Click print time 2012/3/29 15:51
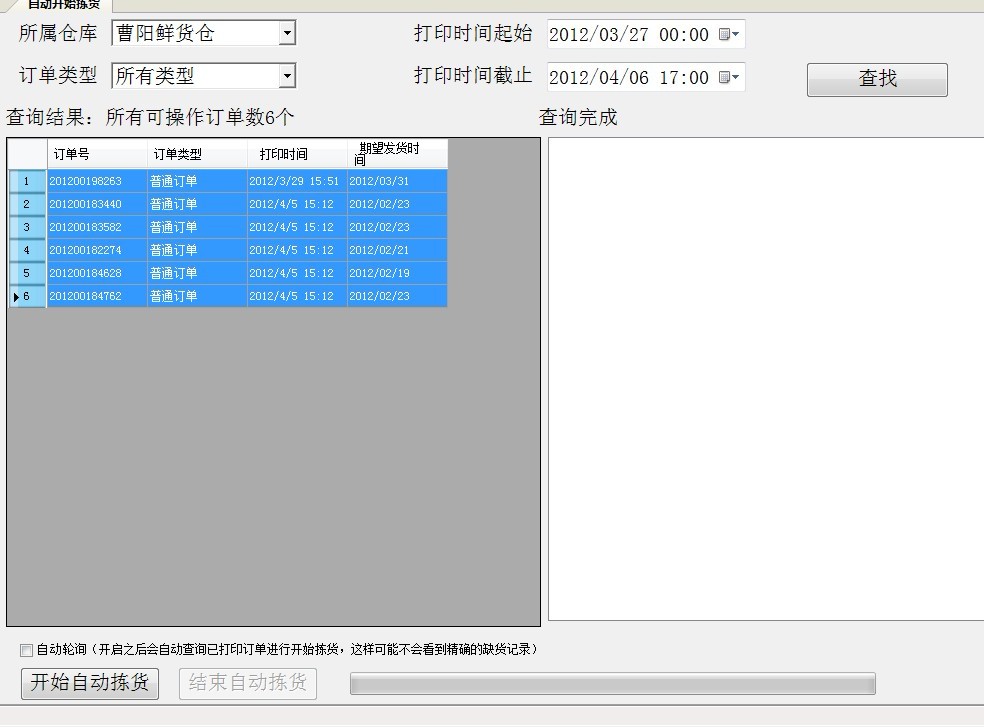This screenshot has width=984, height=727. (x=297, y=181)
